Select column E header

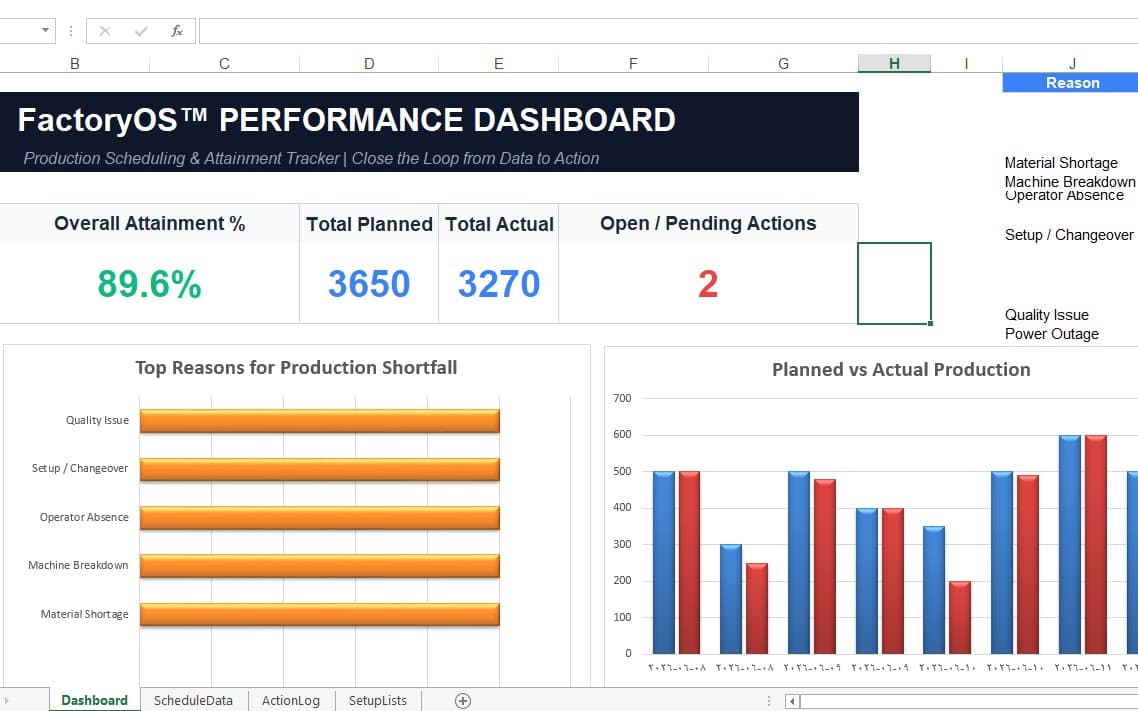click(x=499, y=64)
